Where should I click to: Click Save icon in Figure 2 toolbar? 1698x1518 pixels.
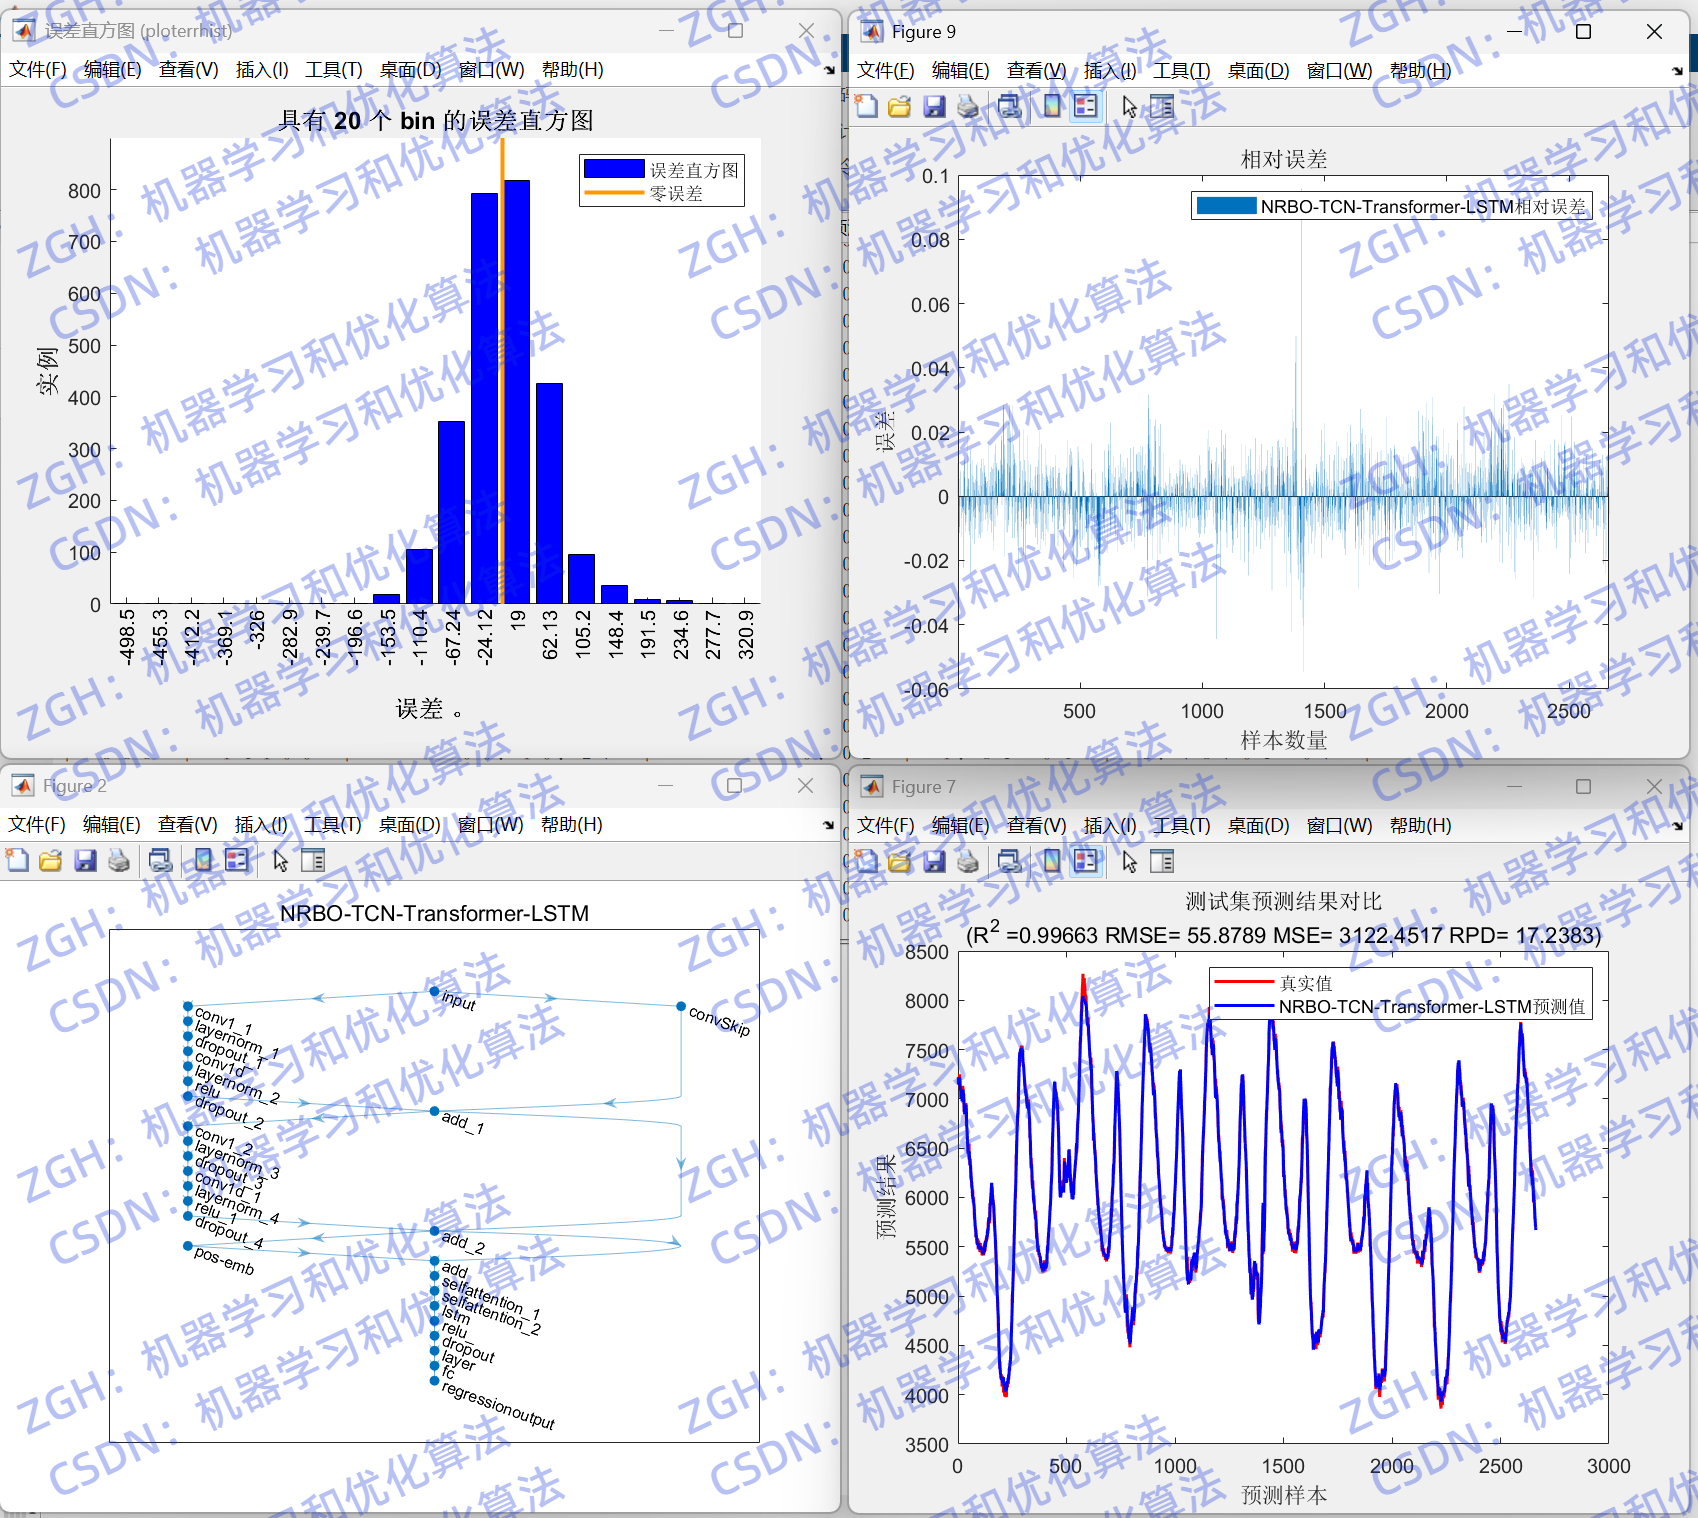[x=85, y=860]
